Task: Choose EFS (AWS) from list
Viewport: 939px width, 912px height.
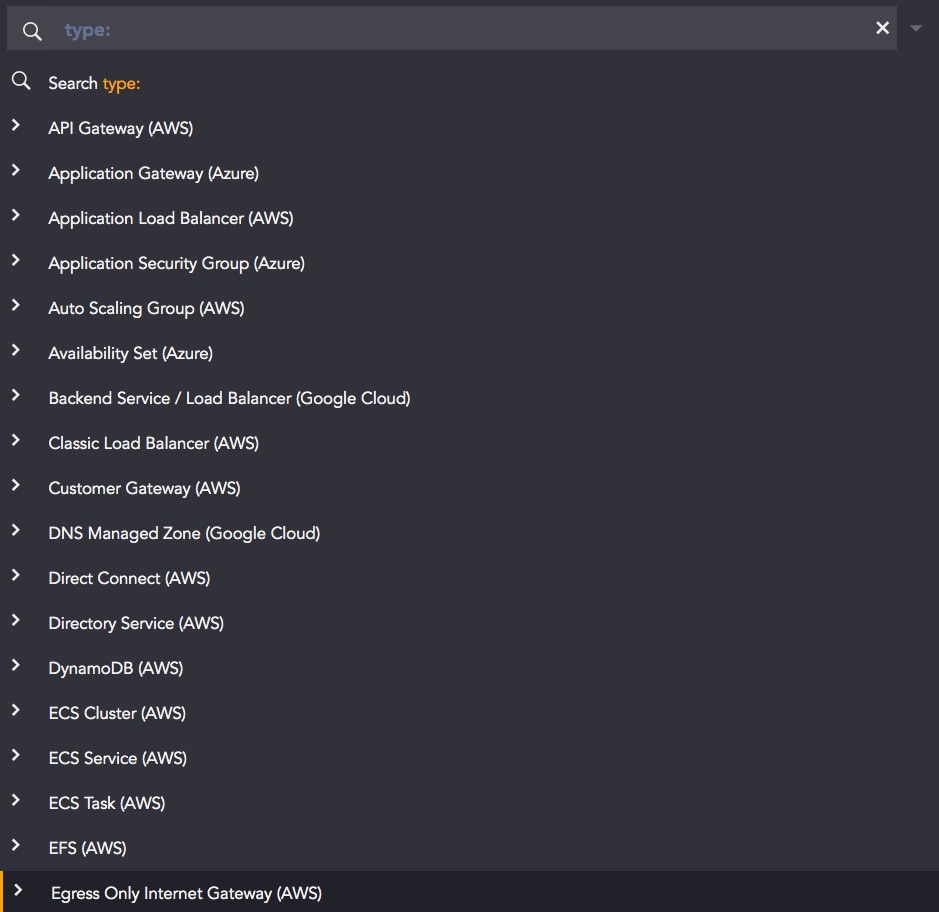Action: coord(87,848)
